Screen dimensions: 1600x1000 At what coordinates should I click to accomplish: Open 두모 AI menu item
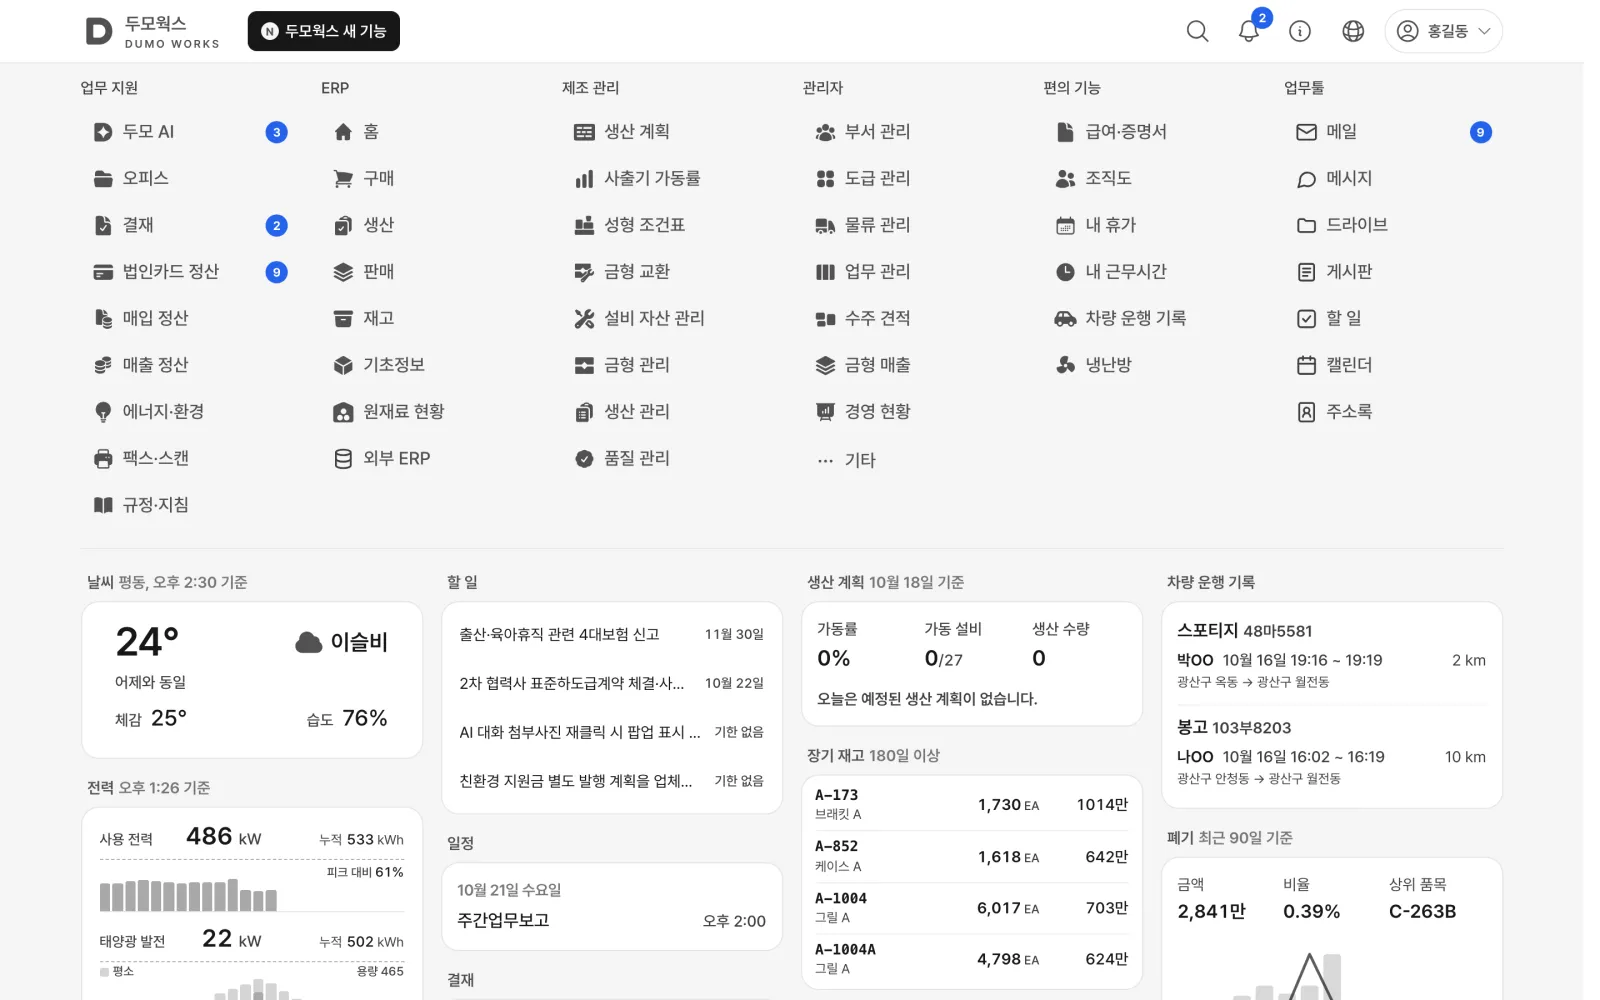coord(190,132)
